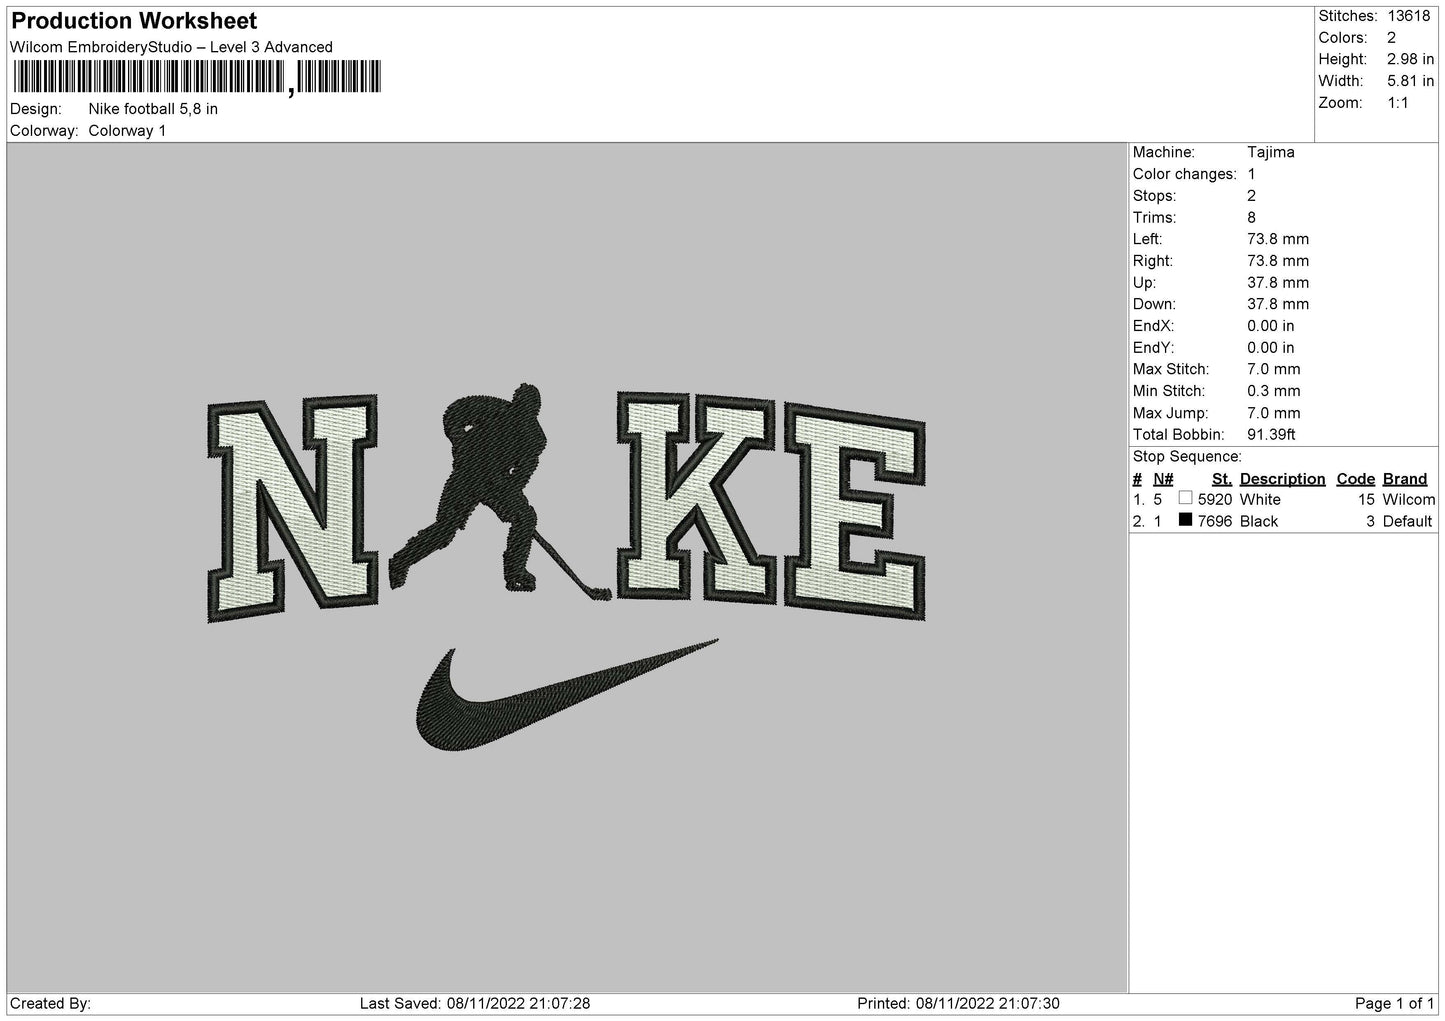The height and width of the screenshot is (1021, 1445).
Task: Click the Nike embroidery design preview
Action: click(x=567, y=568)
